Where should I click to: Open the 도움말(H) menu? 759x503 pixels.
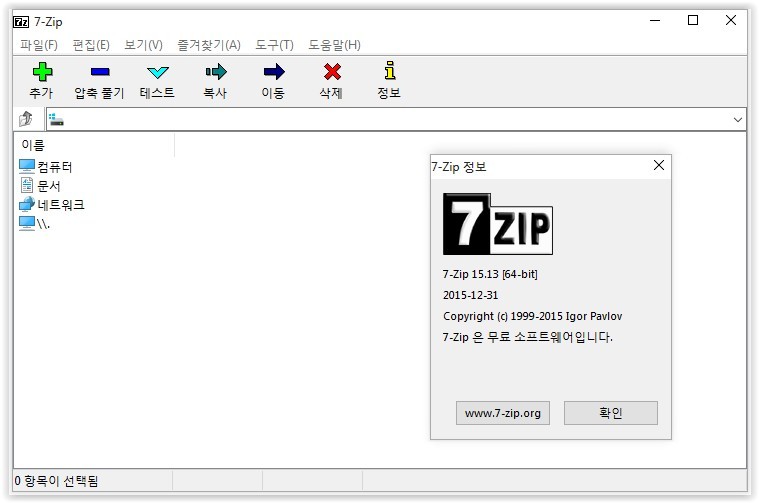pyautogui.click(x=334, y=45)
